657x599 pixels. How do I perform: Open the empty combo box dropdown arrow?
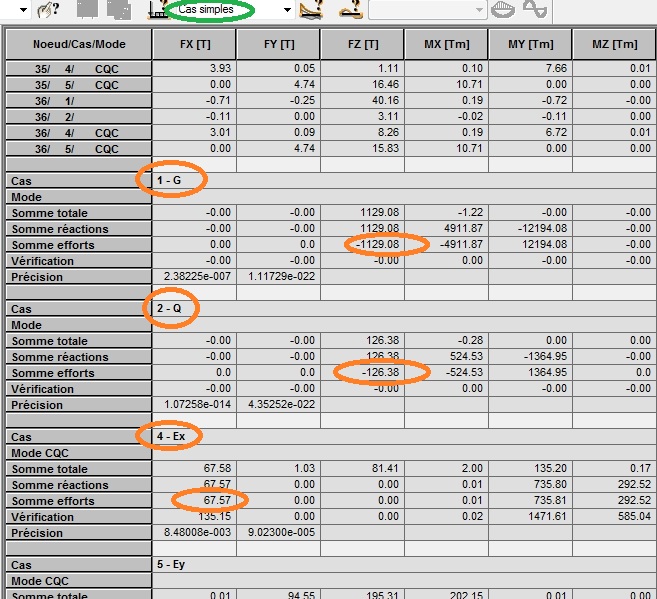coord(479,10)
